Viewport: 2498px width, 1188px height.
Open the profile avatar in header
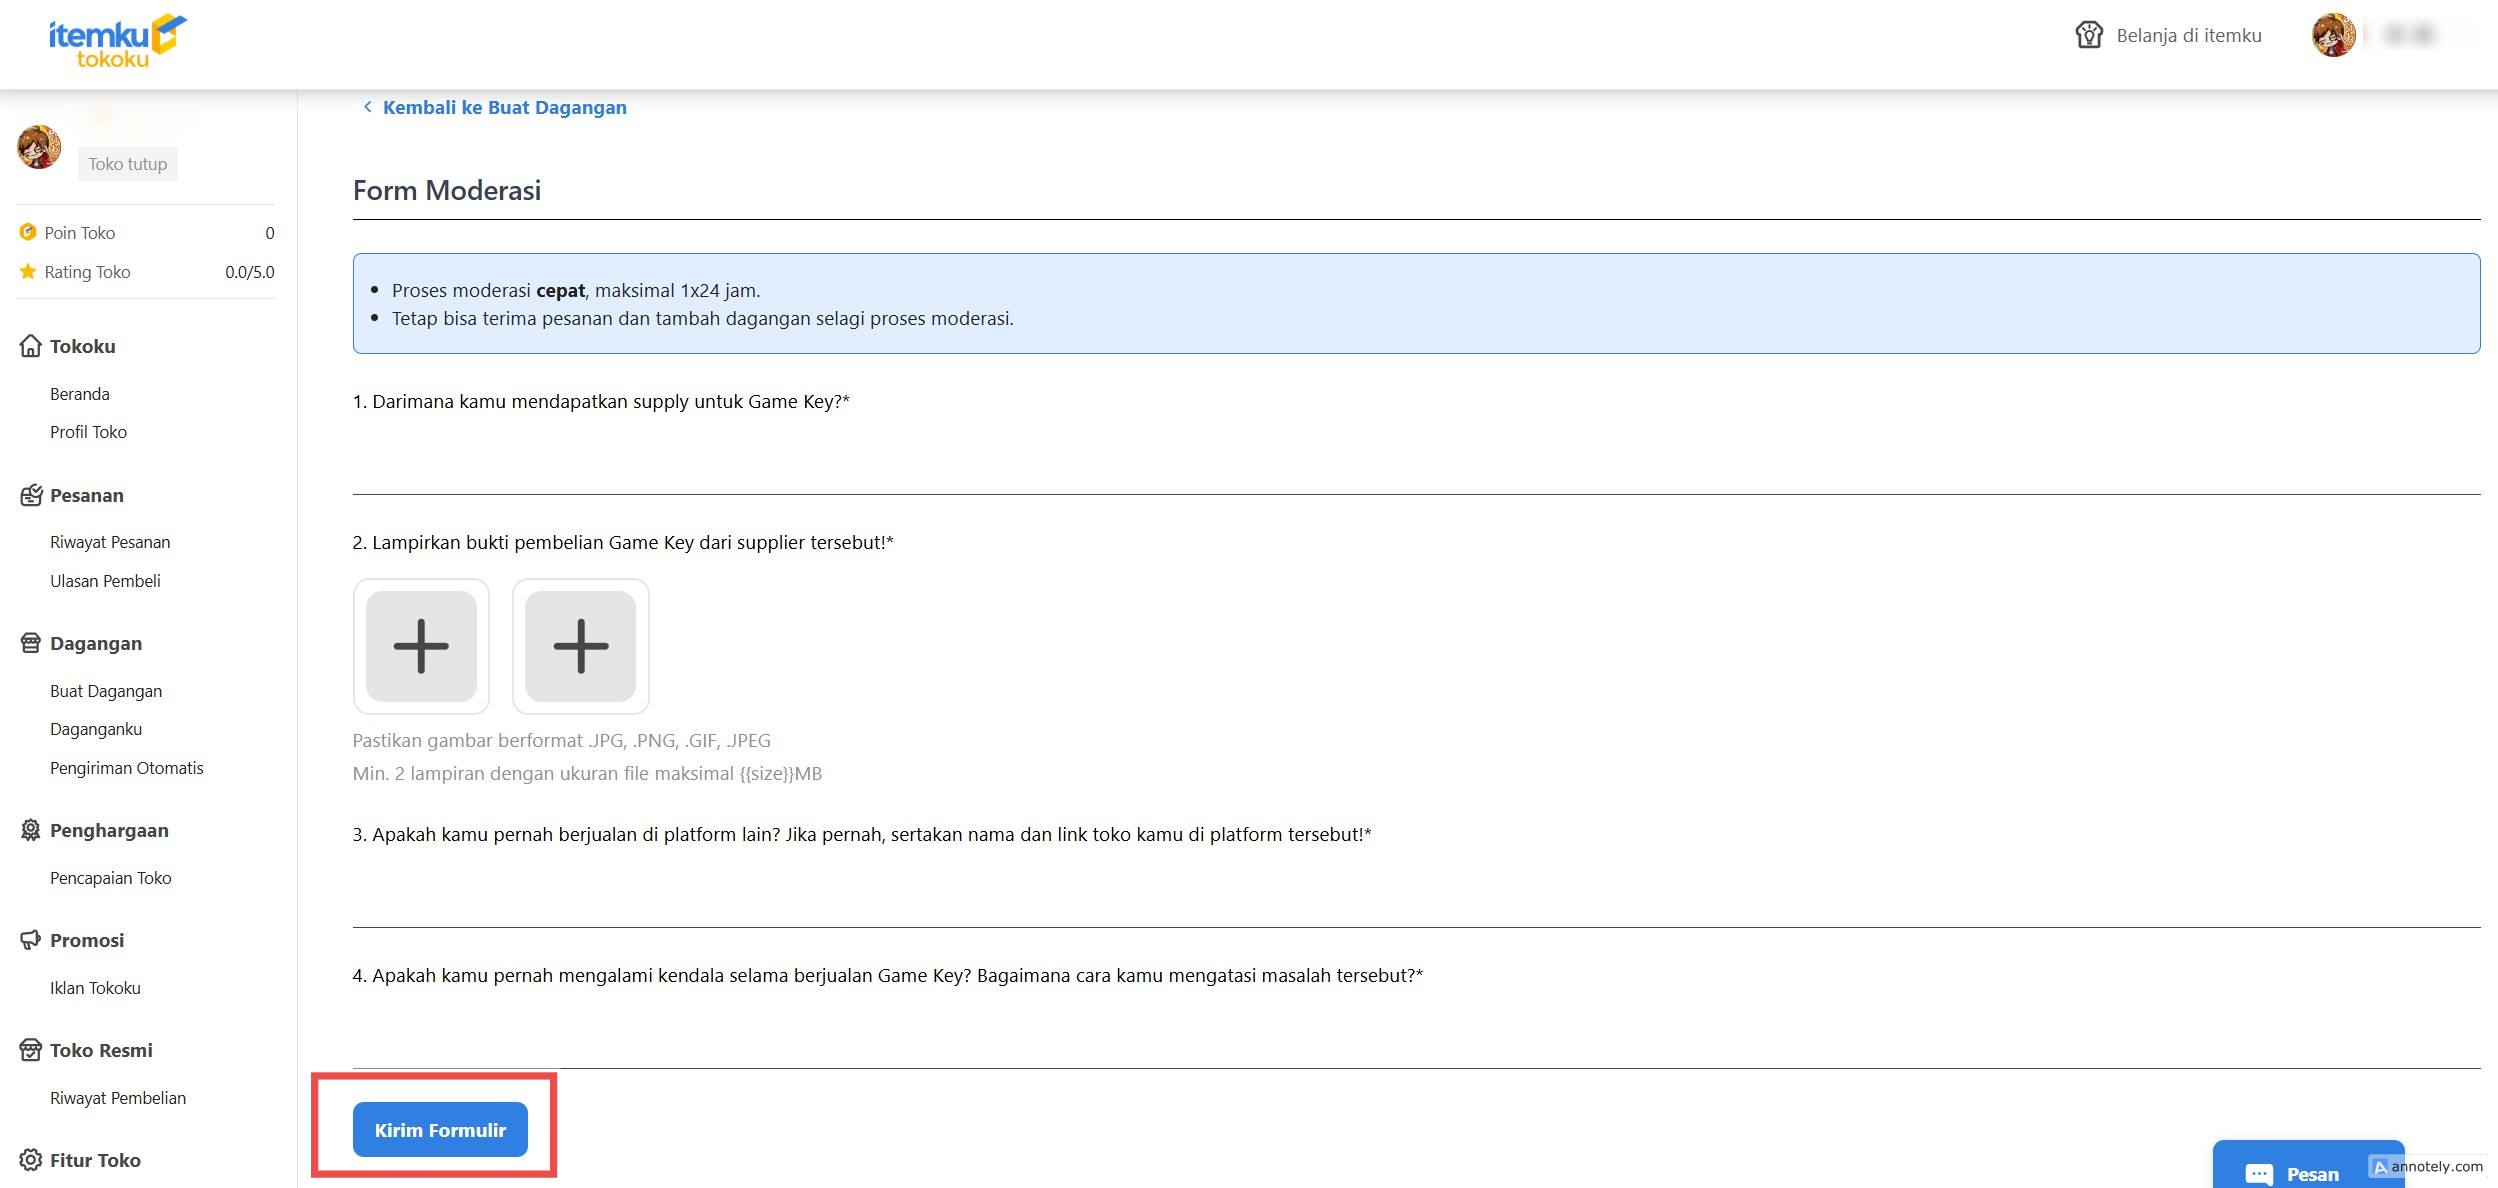coord(2333,35)
